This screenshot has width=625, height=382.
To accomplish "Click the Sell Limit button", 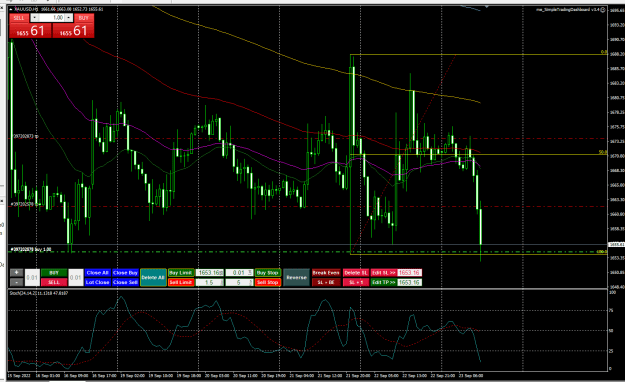I will point(181,282).
